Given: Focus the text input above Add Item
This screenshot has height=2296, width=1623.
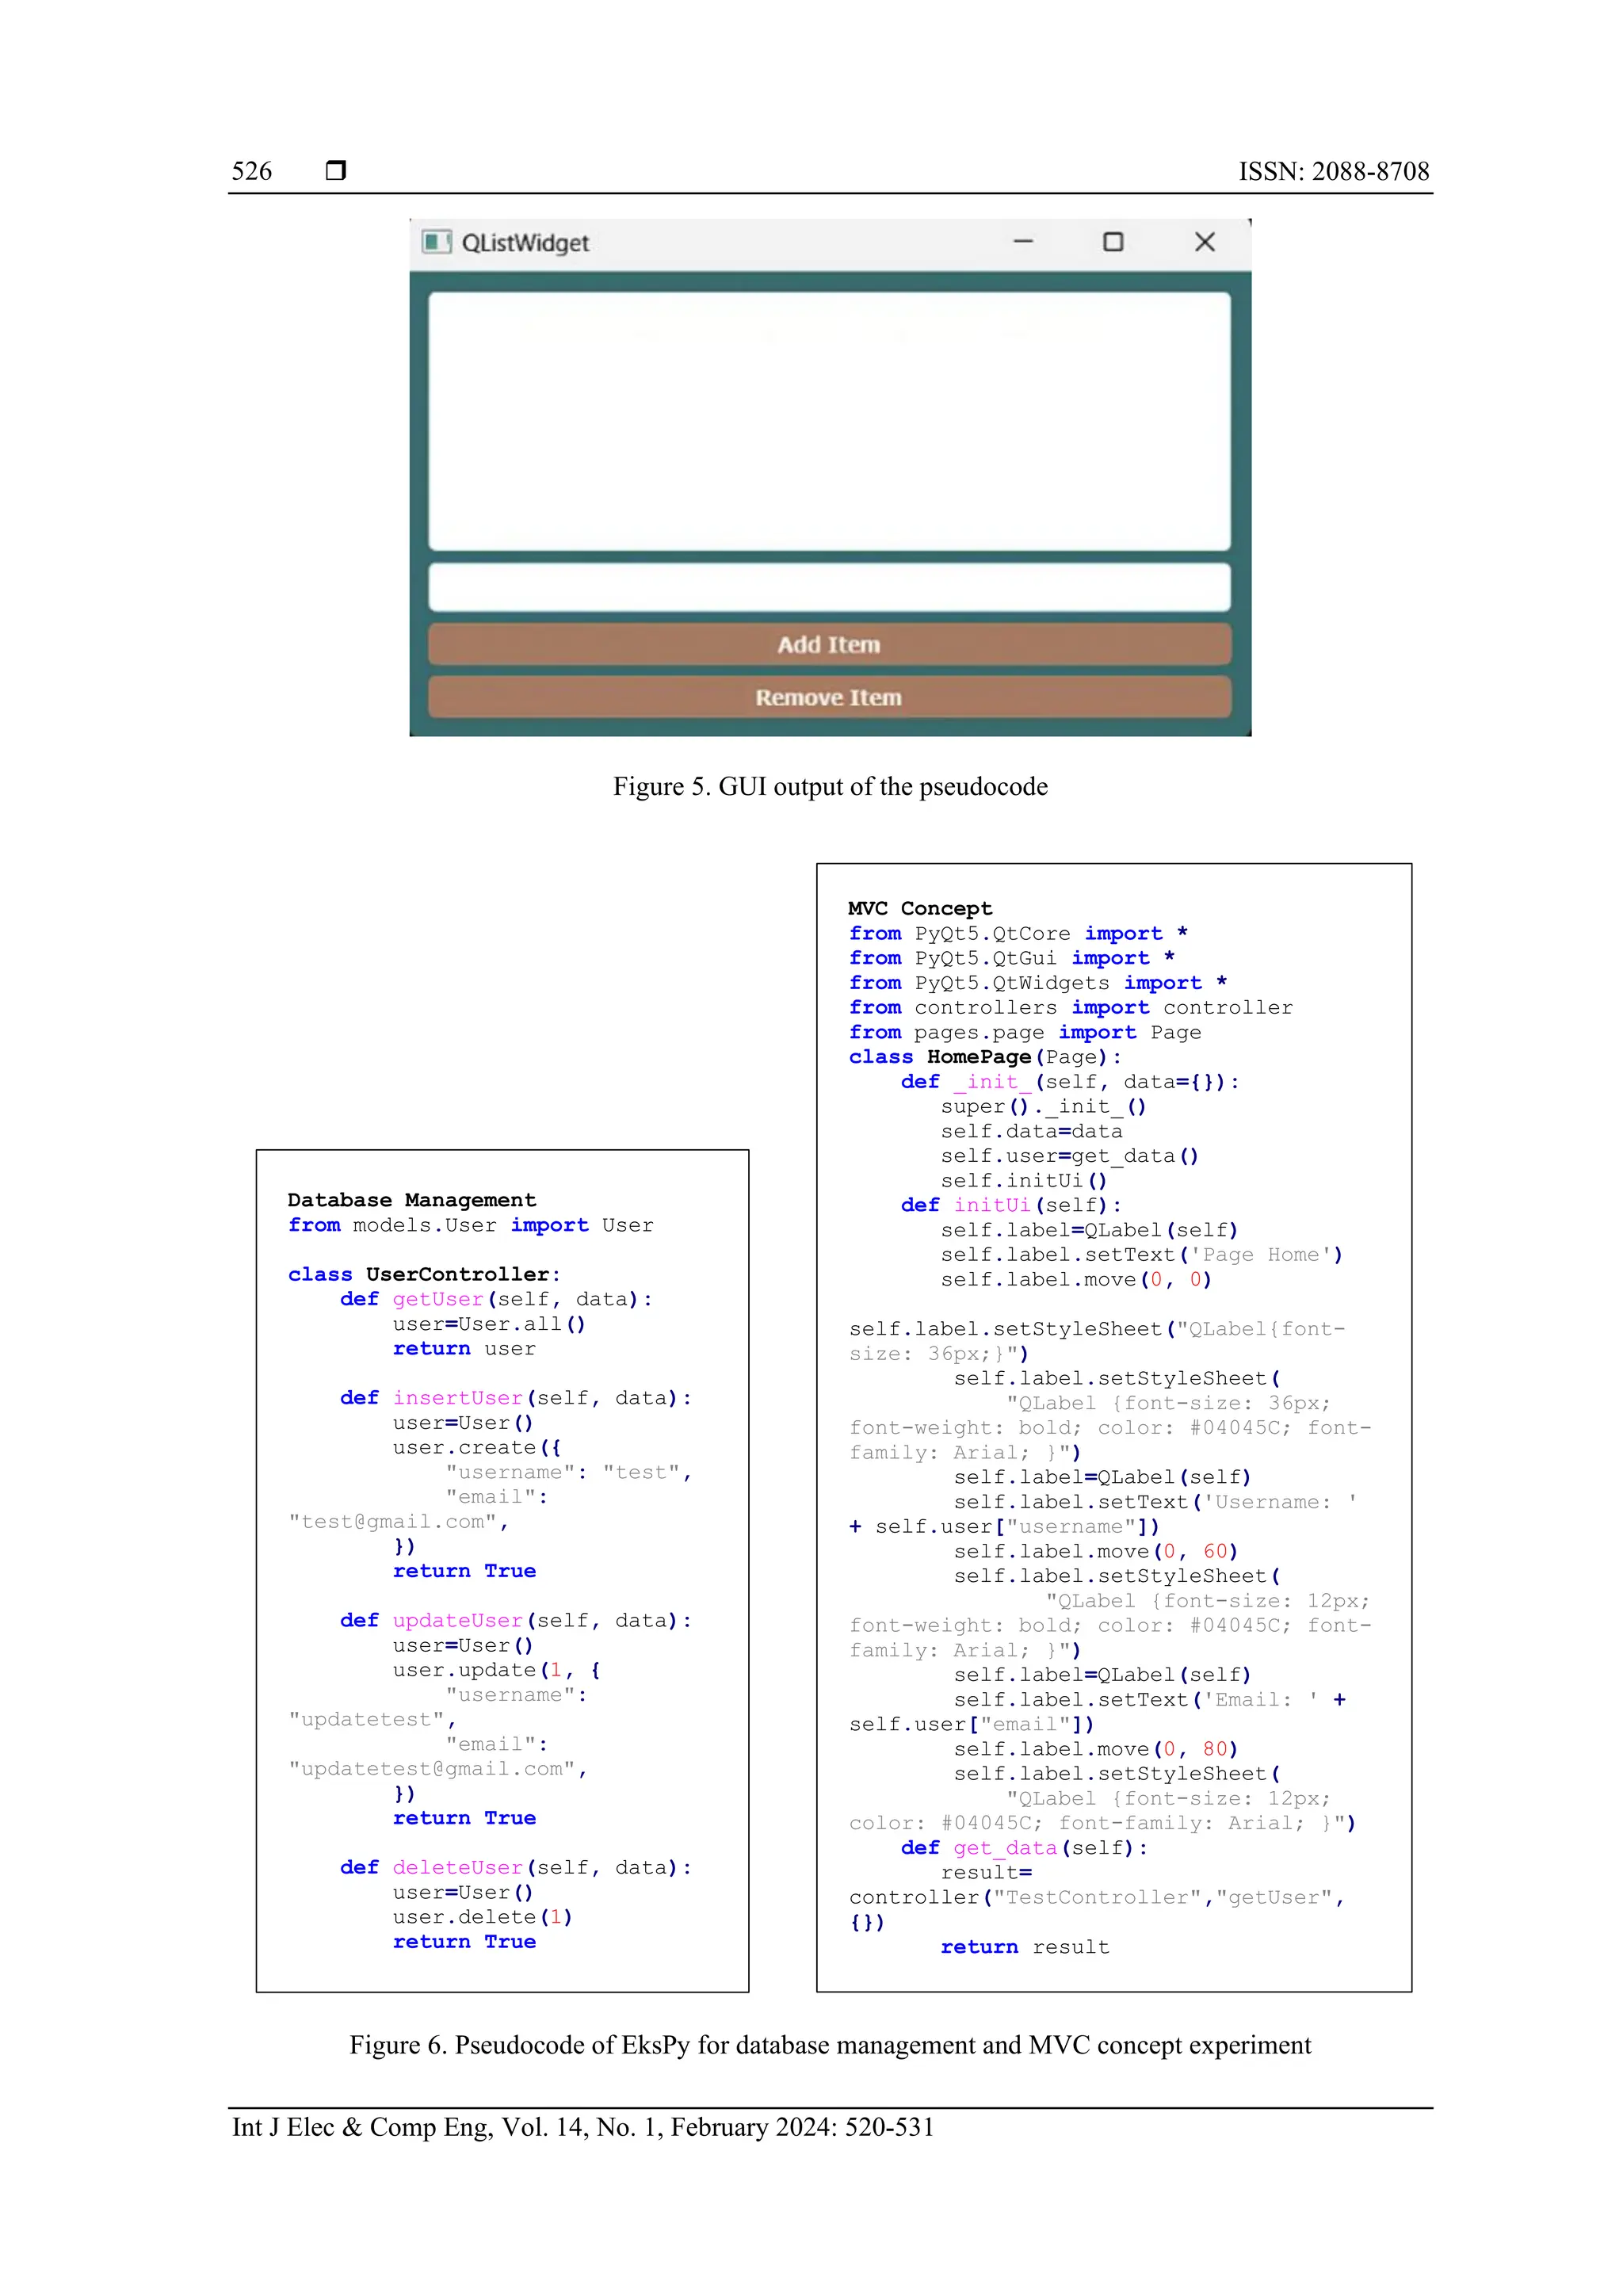Looking at the screenshot, I should tap(829, 587).
